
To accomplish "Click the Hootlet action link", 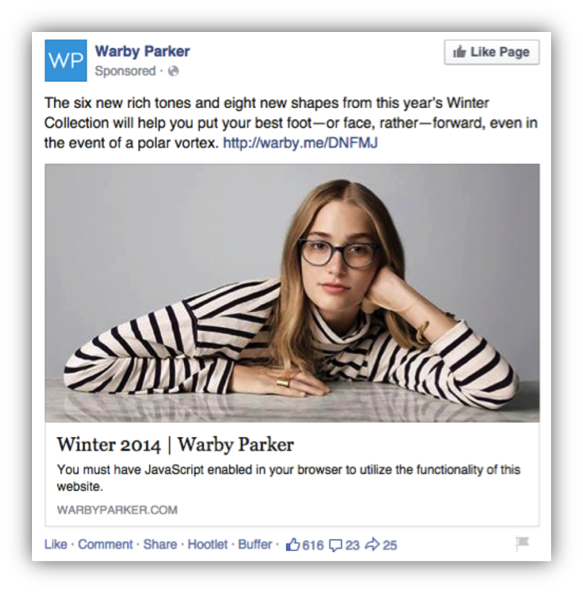I will [x=208, y=544].
